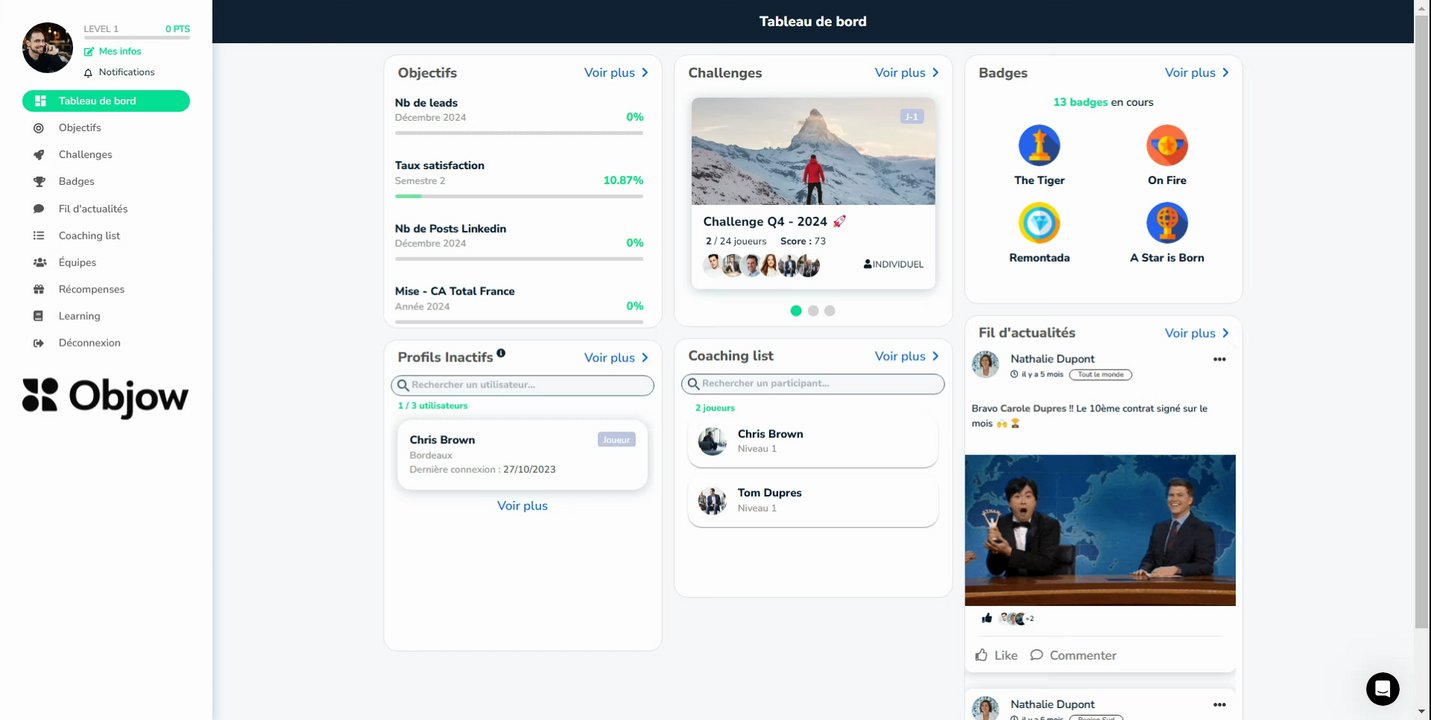The height and width of the screenshot is (720, 1431).
Task: Click the Challenge Q4 - 2024 title
Action: click(775, 222)
